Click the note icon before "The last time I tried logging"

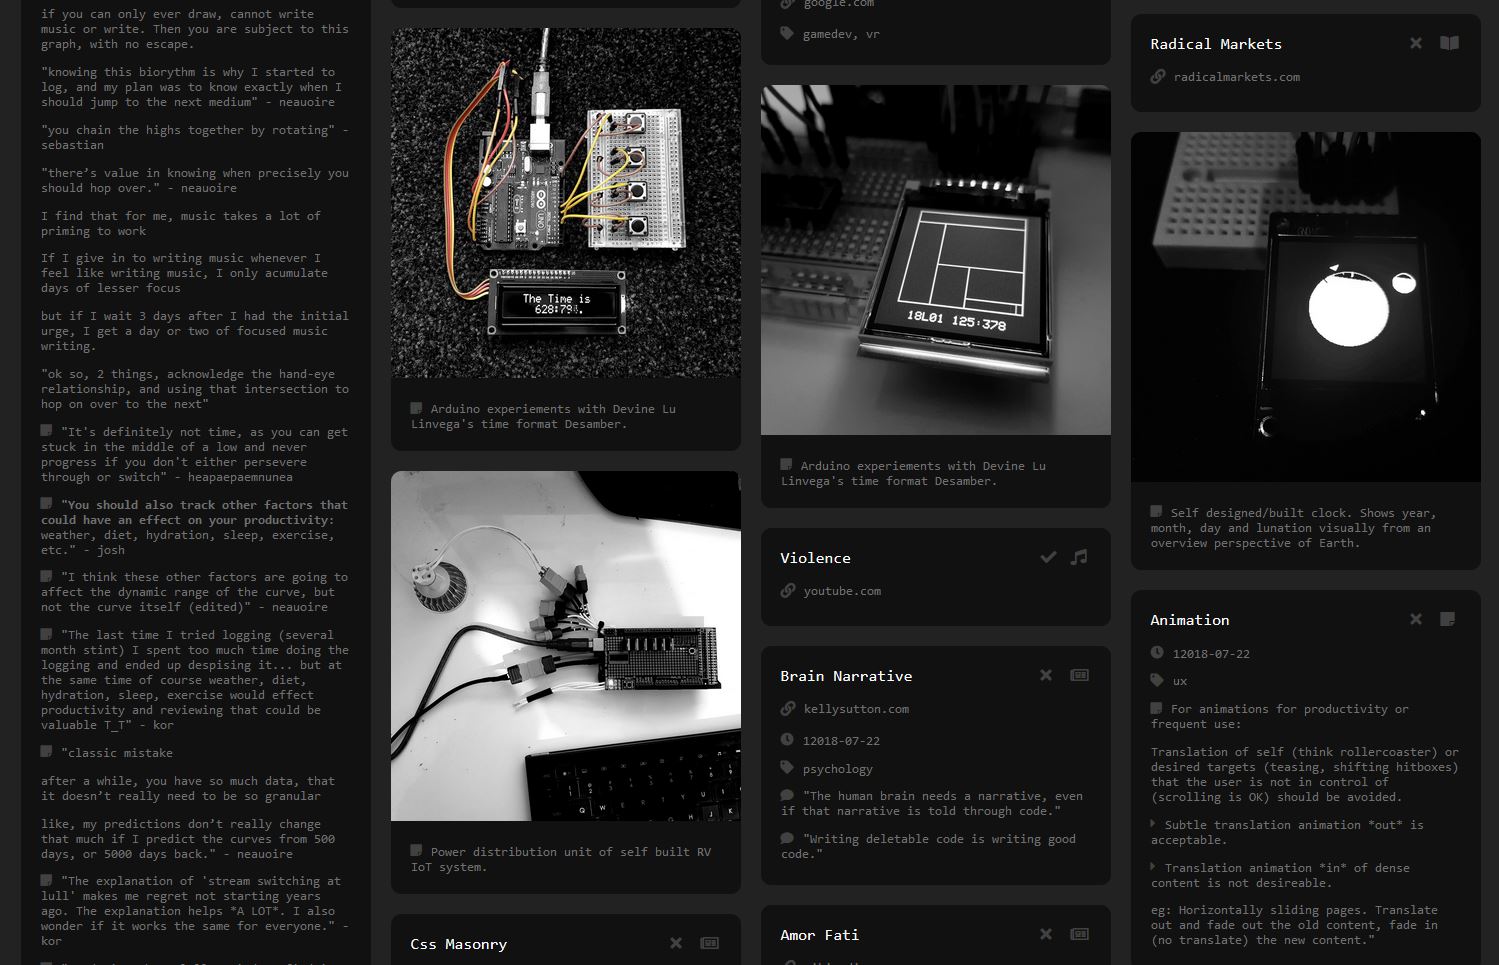[47, 633]
